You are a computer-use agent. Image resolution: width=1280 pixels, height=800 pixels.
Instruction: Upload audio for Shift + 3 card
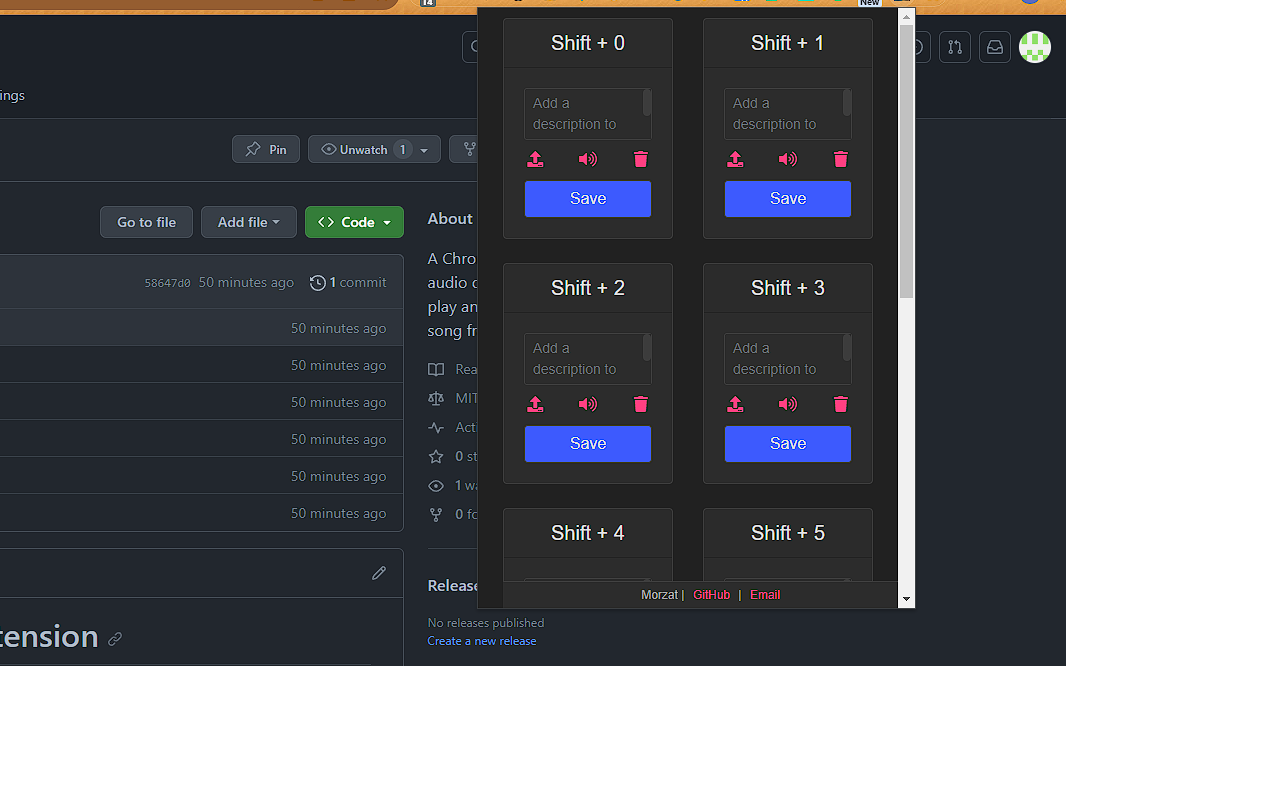tap(735, 404)
